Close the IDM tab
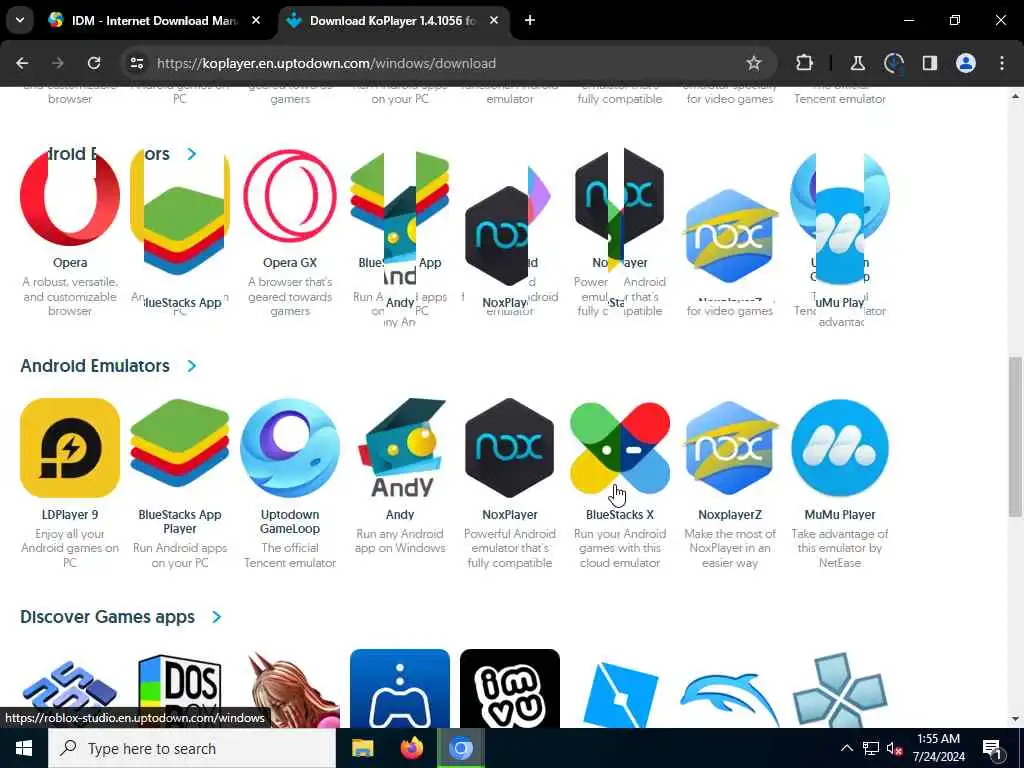Screen dimensions: 1024x768 click(256, 21)
